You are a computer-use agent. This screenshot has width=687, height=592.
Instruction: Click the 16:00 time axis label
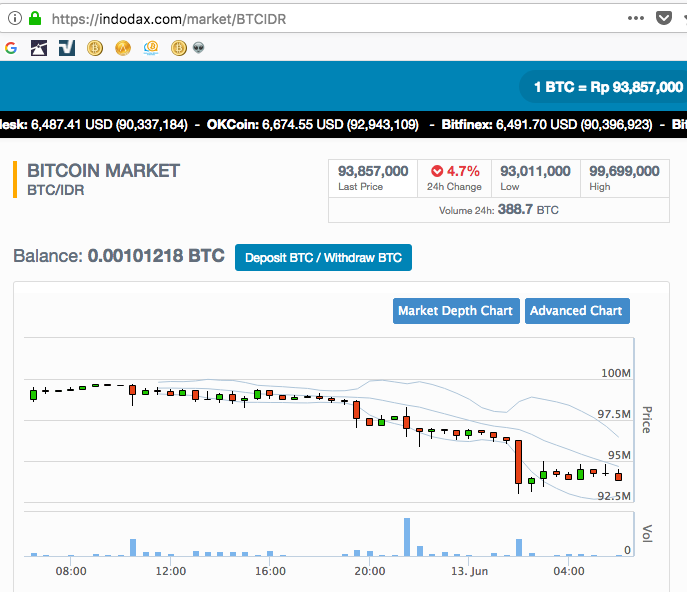pyautogui.click(x=270, y=571)
